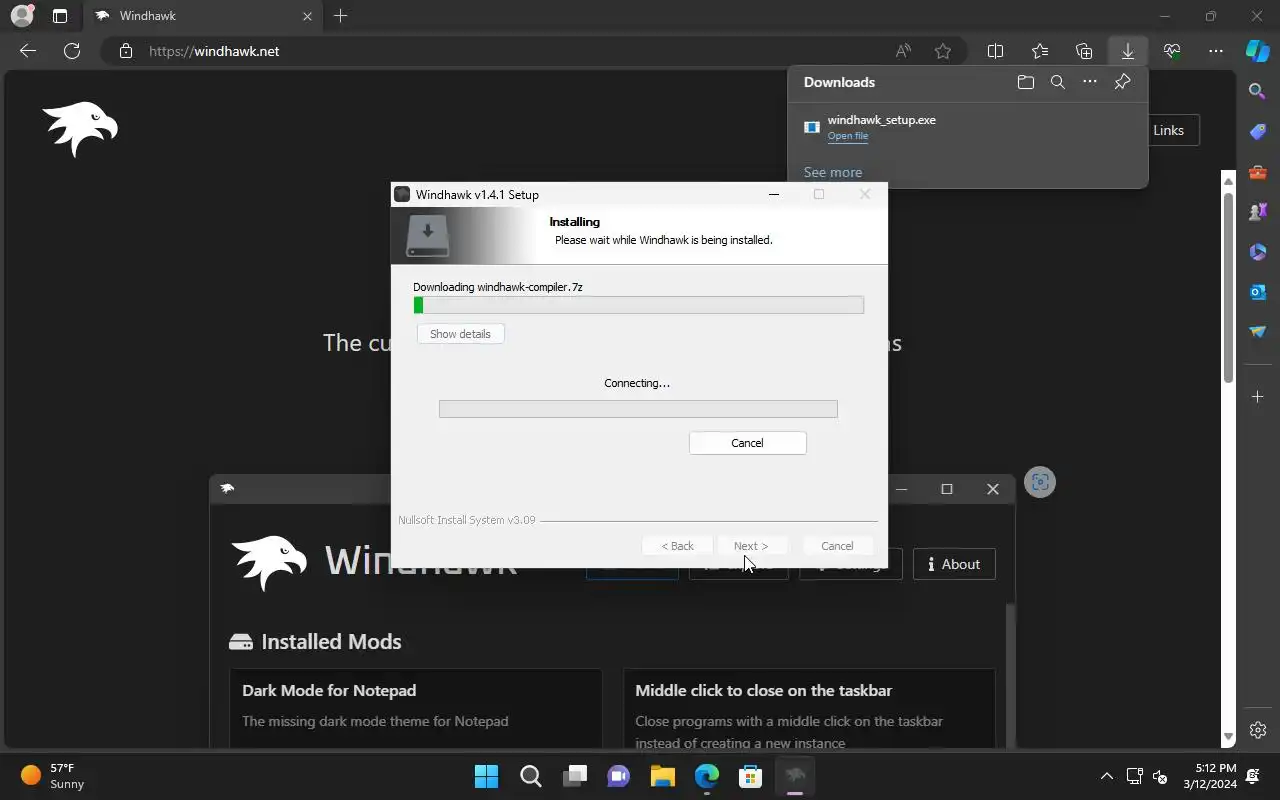Open the Edge profile icon

[x=21, y=16]
